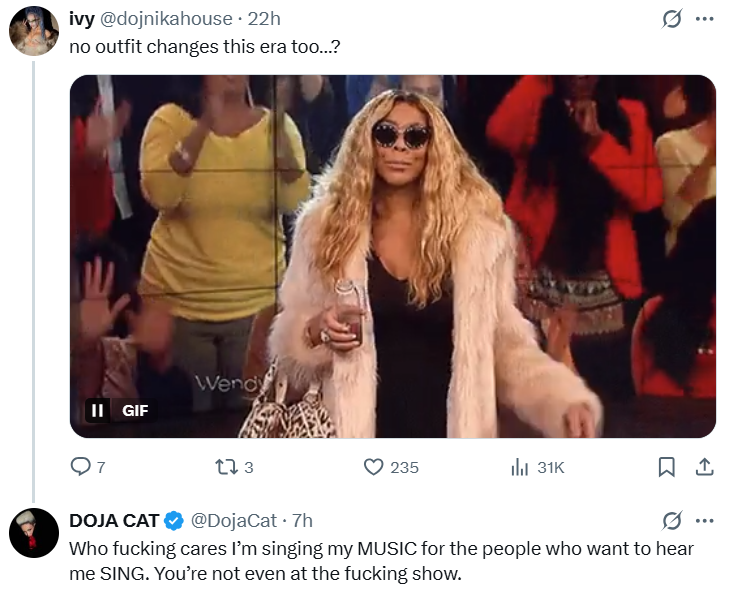Open the 7h timestamp of Doja Cat's reply
Screen dimensions: 731x596
tap(302, 521)
